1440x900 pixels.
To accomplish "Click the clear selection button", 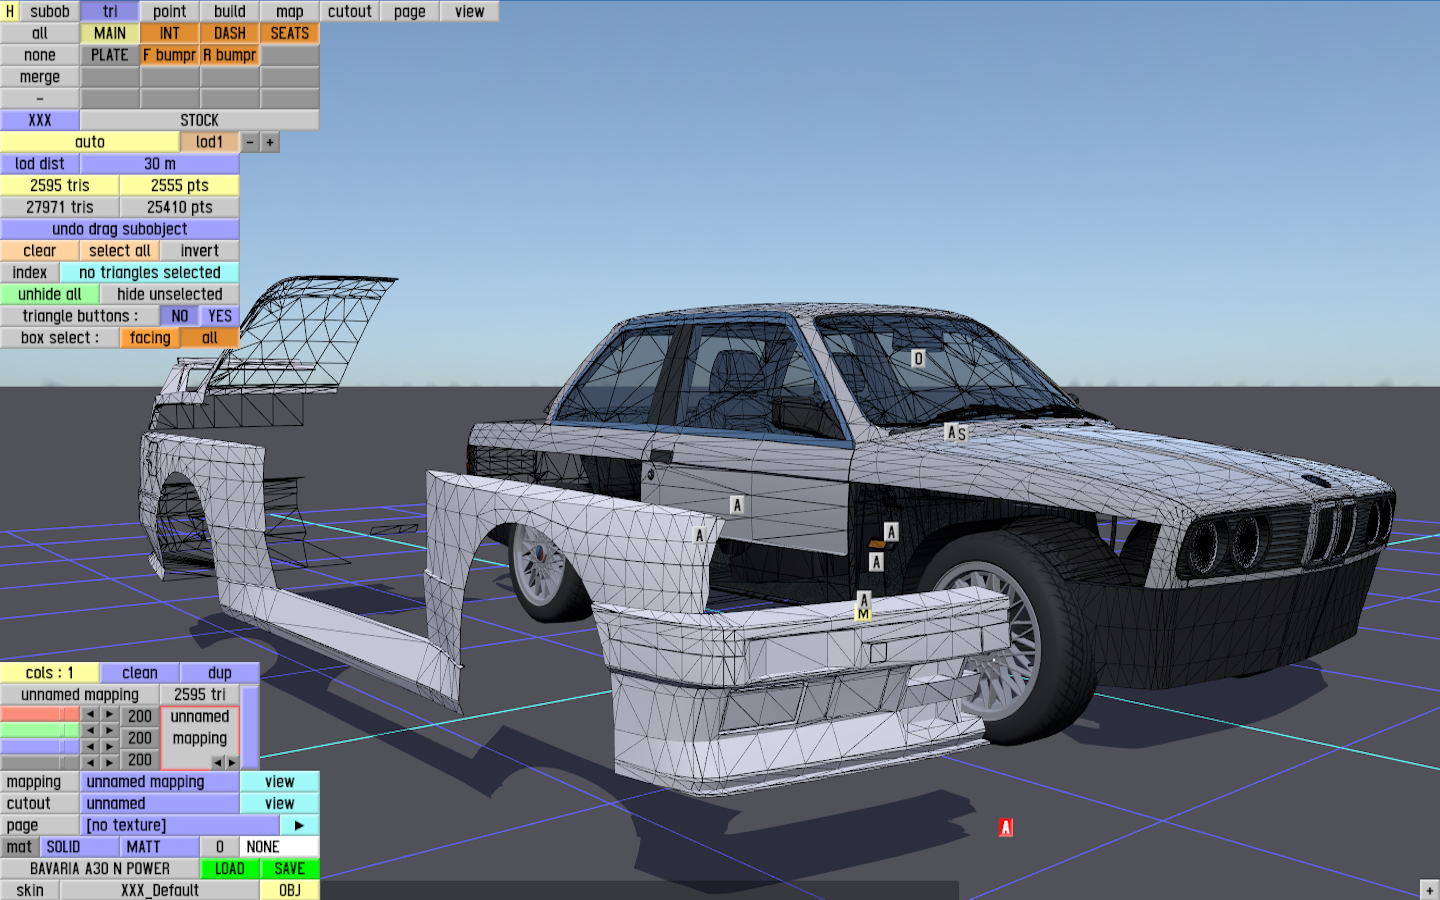I will (x=40, y=251).
